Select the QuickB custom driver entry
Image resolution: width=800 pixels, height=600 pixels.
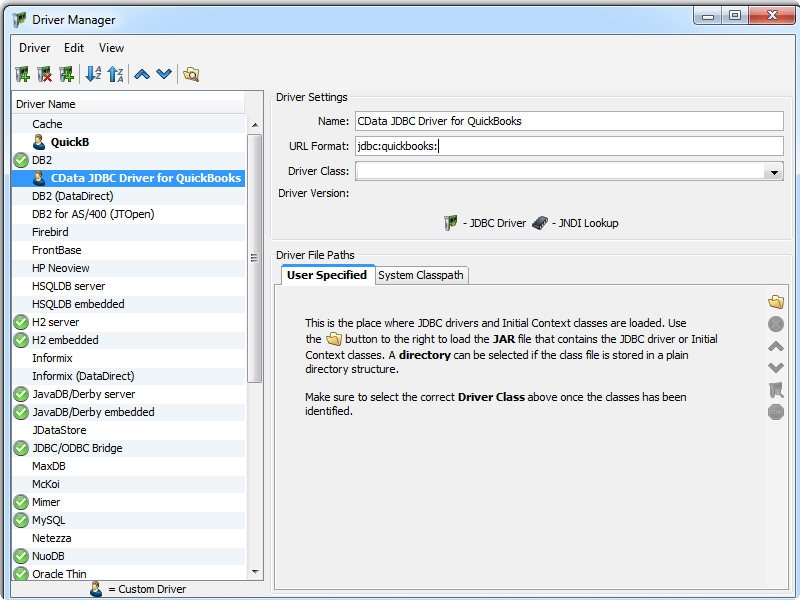click(70, 142)
